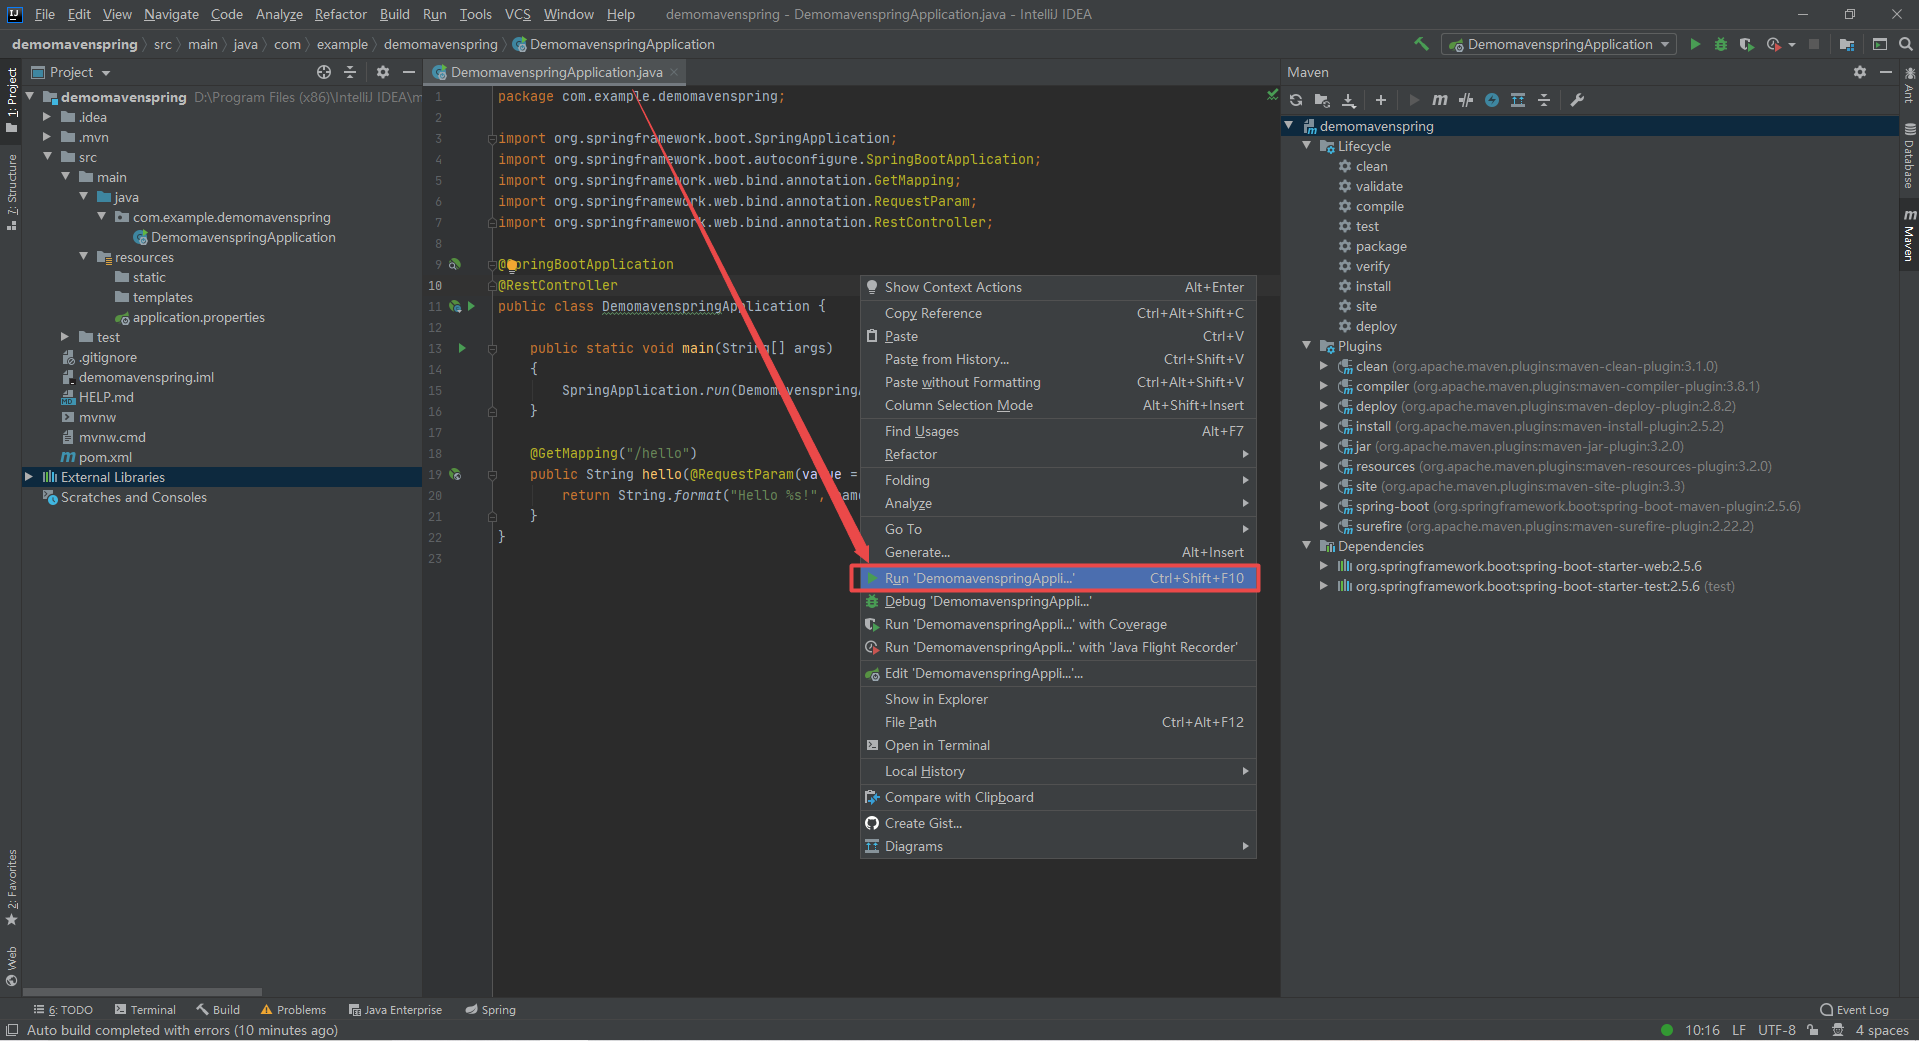This screenshot has width=1919, height=1041.
Task: Click the Search Everywhere magnifier icon
Action: pos(1906,44)
